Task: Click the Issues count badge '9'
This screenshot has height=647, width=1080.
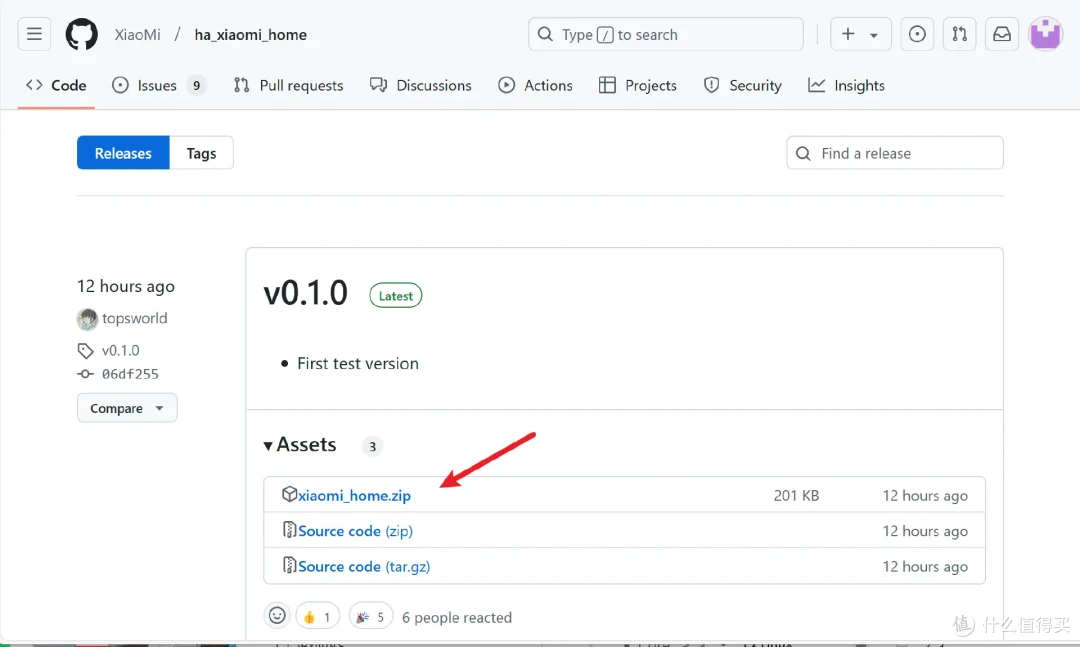Action: click(x=196, y=85)
